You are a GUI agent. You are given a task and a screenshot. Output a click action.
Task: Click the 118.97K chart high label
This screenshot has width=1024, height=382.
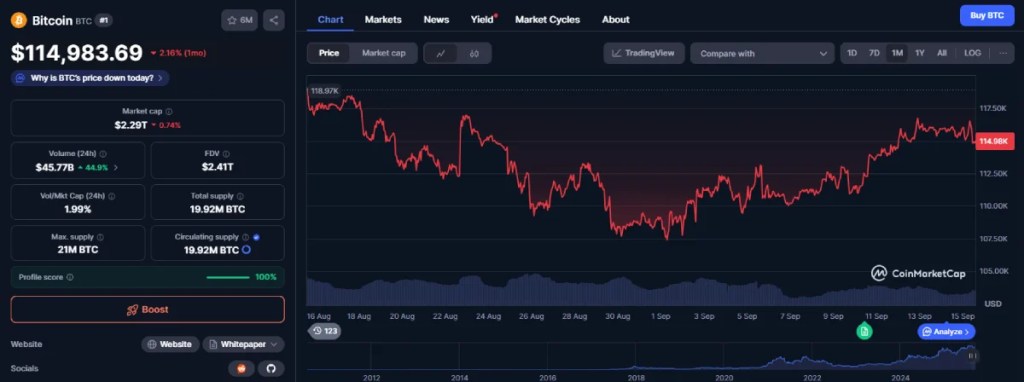[325, 91]
